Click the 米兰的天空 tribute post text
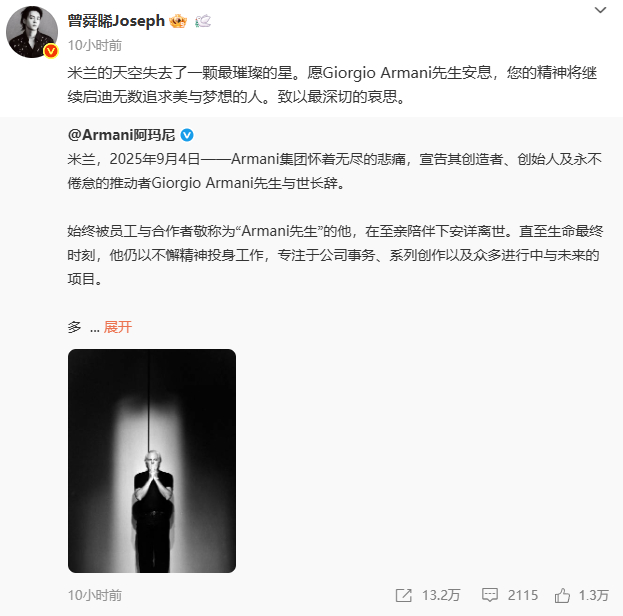The image size is (623, 616). tap(332, 85)
